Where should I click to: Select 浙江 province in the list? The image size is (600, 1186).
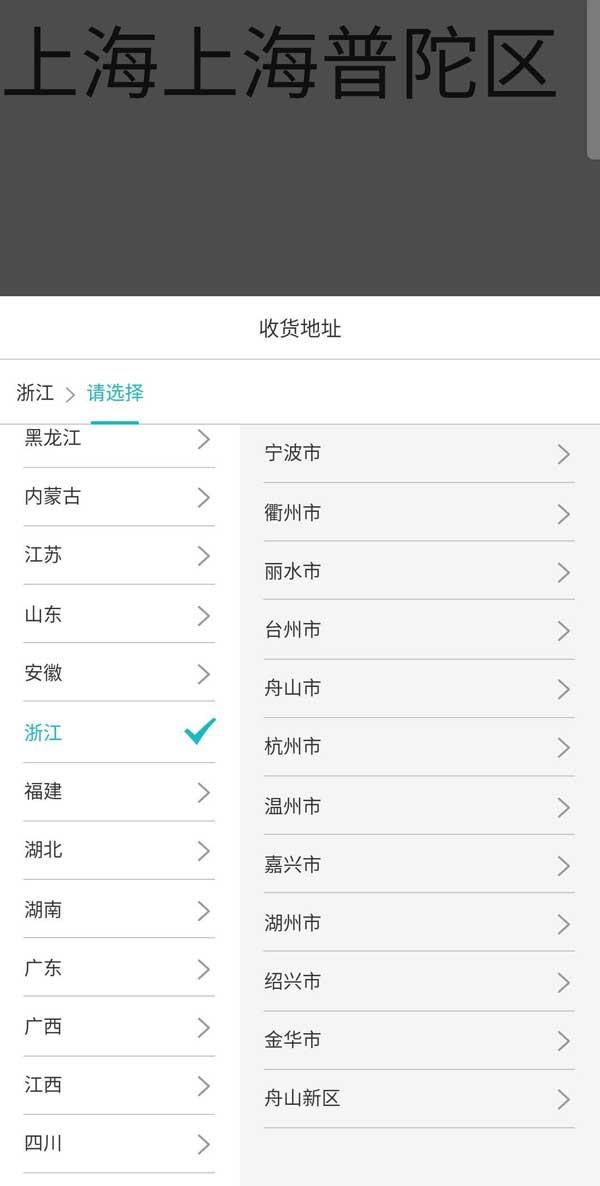43,733
